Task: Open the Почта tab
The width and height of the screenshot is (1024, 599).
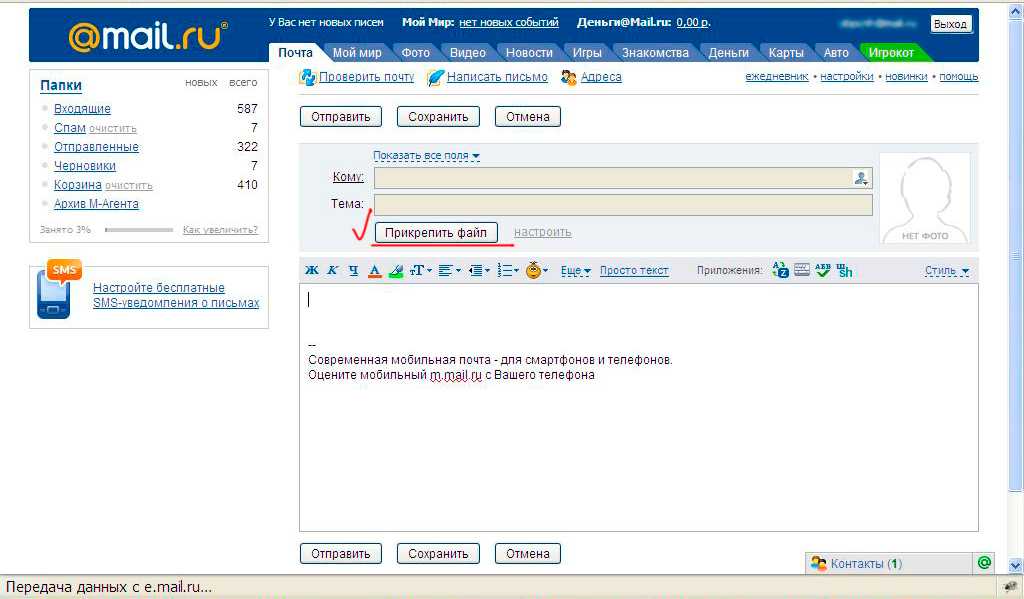Action: 295,52
